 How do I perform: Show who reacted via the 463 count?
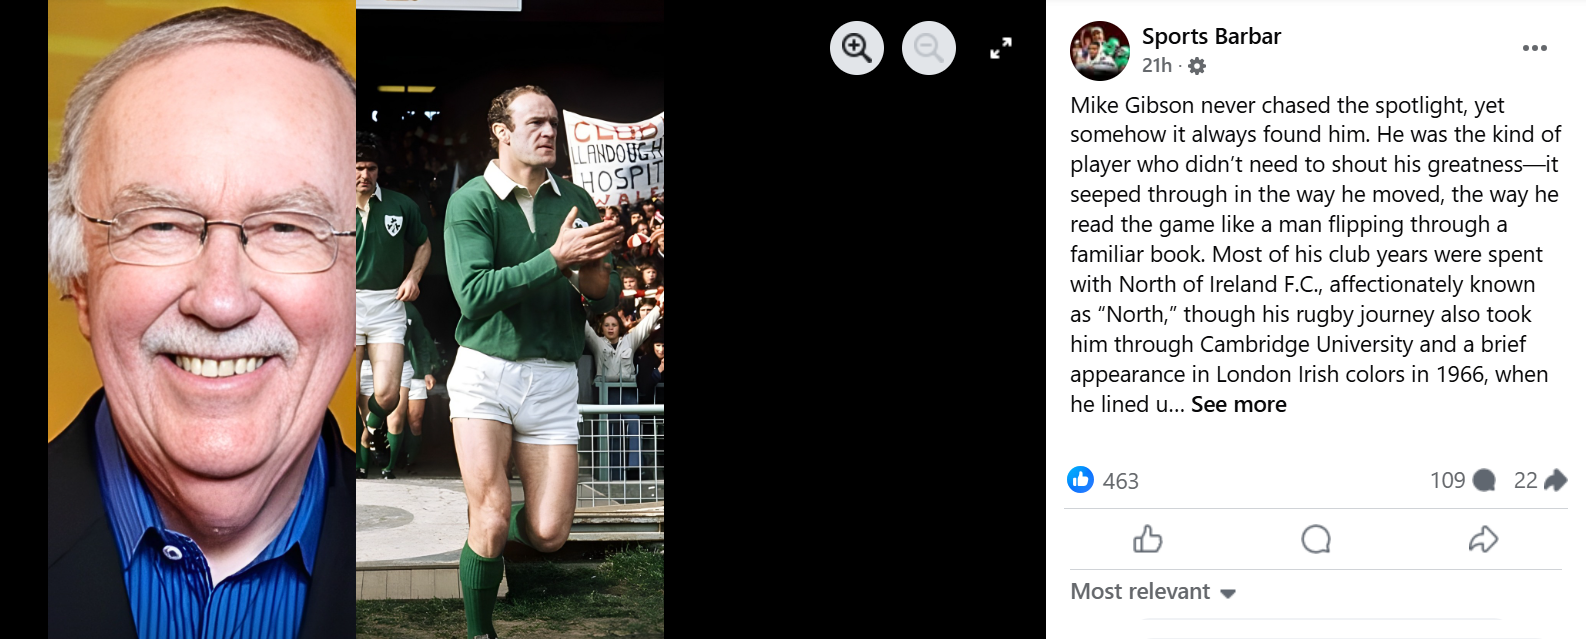tap(1120, 481)
